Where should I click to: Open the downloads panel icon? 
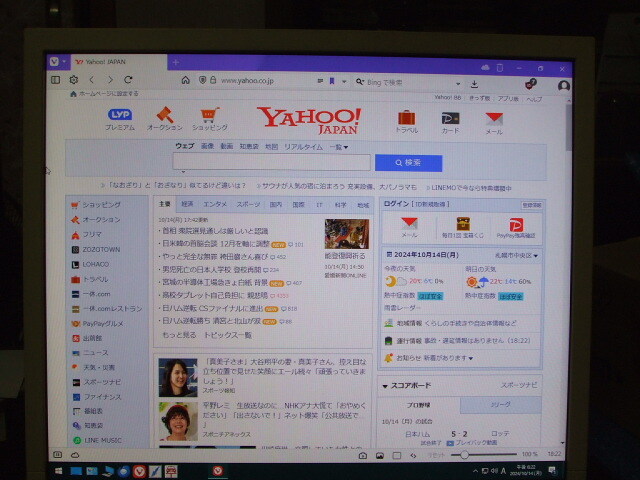(x=474, y=84)
